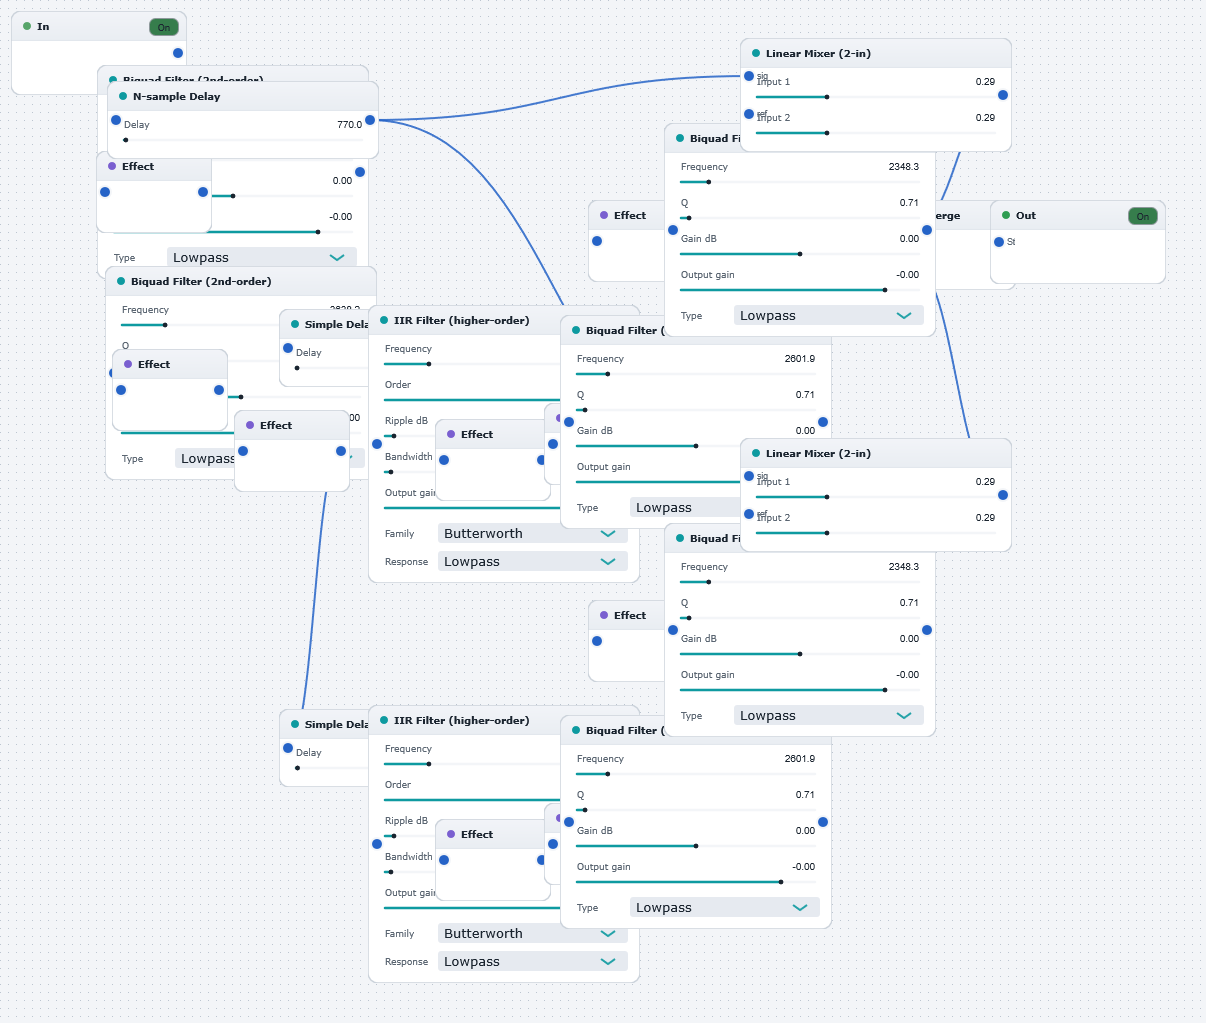Open Response Lowpass dropdown in lower IIR Filter
This screenshot has height=1023, width=1206.
532,962
